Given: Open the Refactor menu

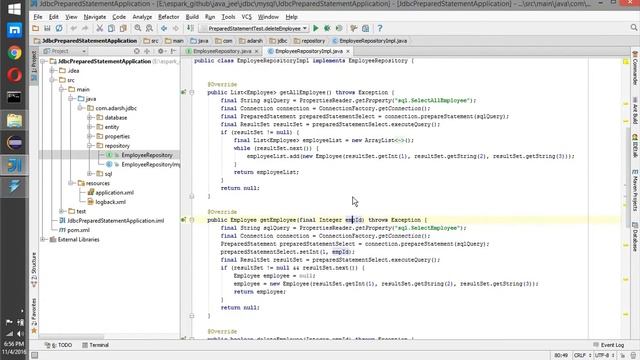Looking at the screenshot, I should pyautogui.click(x=169, y=17).
